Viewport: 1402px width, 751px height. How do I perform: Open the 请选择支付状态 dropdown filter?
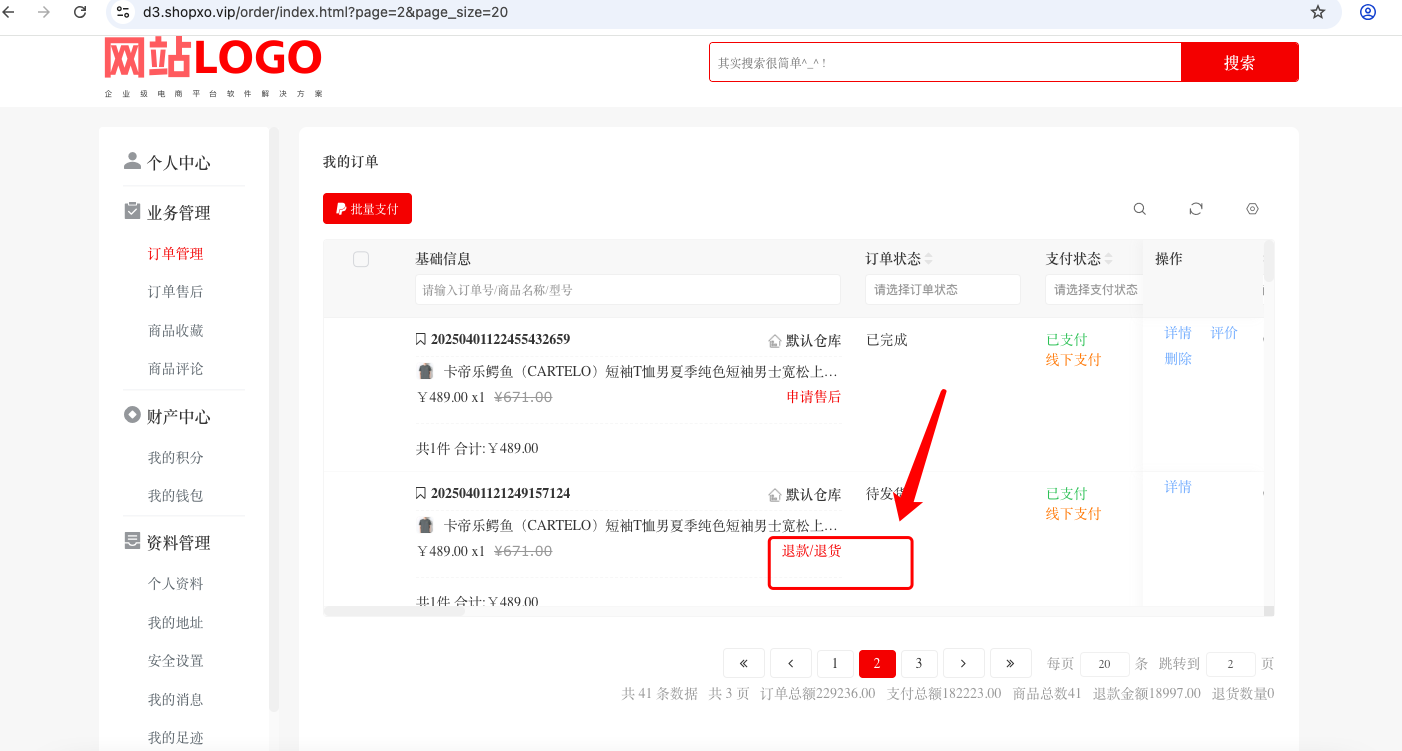click(1093, 289)
